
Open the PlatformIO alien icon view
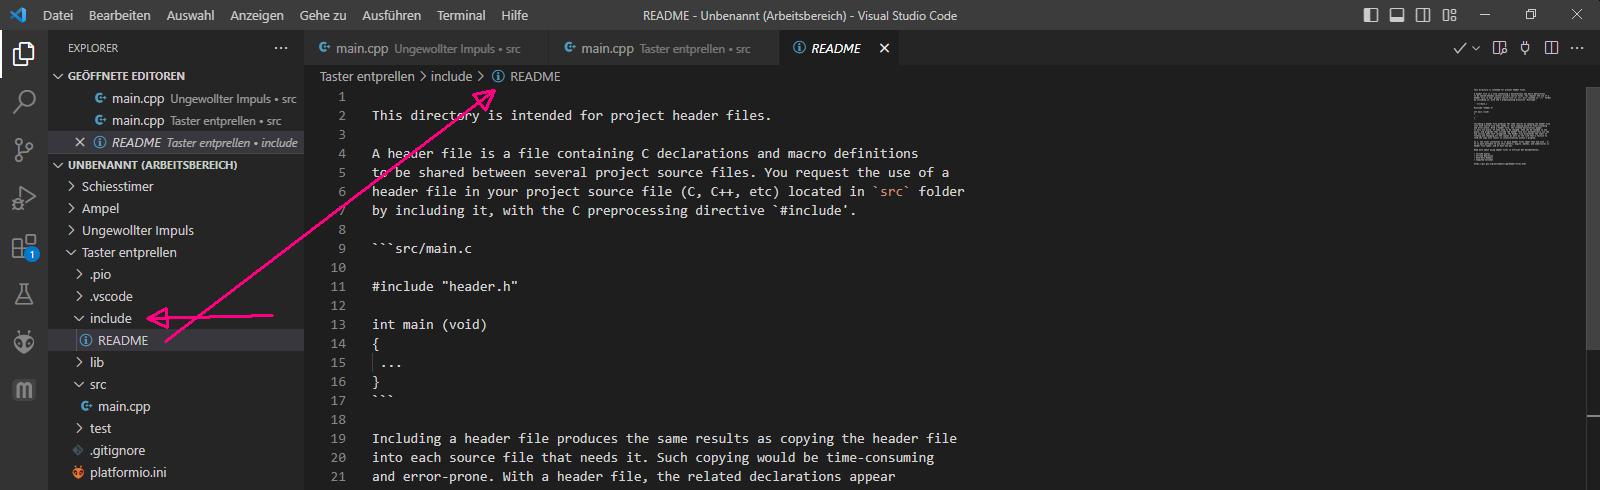click(x=24, y=342)
